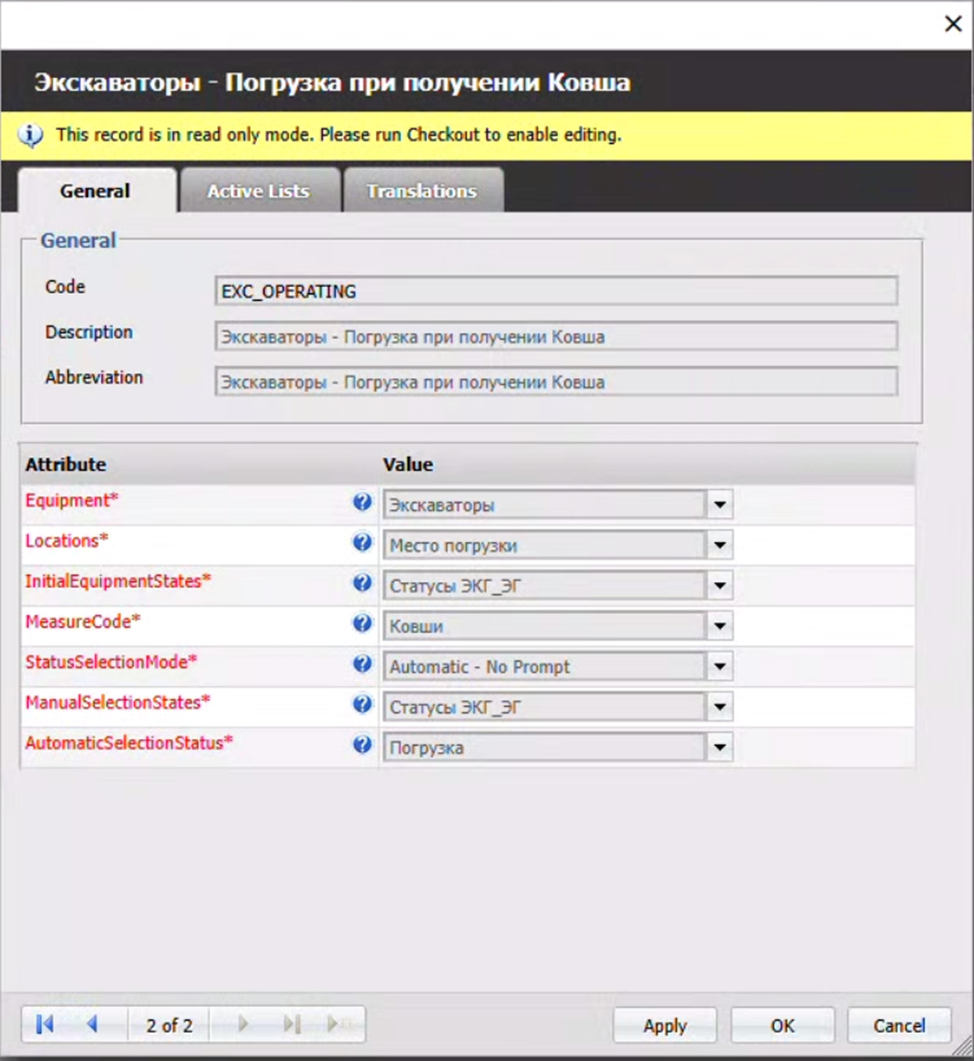Screen dimensions: 974x1061
Task: Expand the Equipment value dropdown
Action: (720, 505)
